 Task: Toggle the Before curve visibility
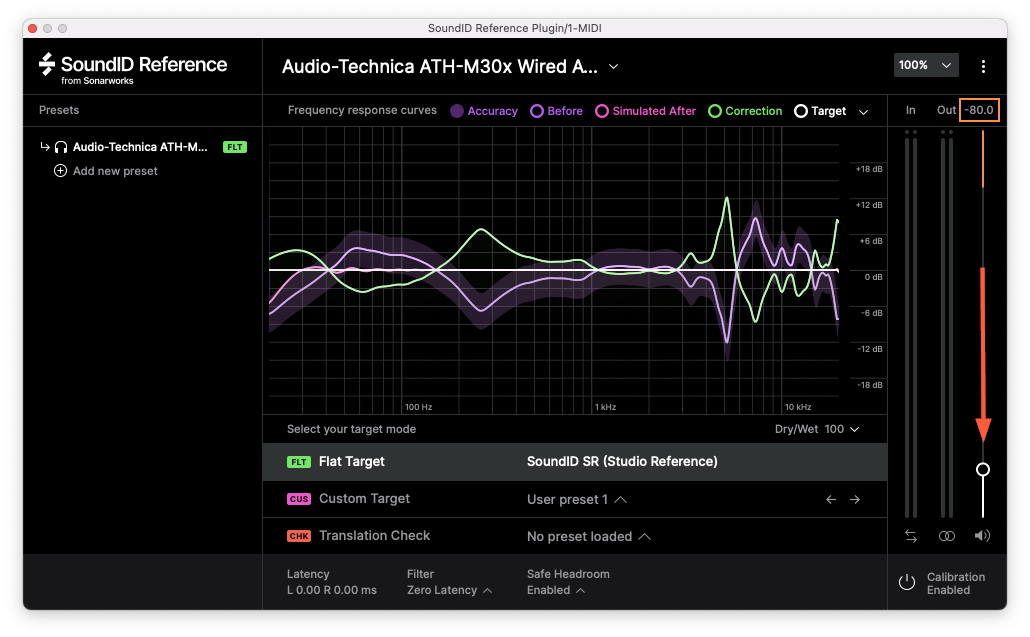tap(538, 111)
